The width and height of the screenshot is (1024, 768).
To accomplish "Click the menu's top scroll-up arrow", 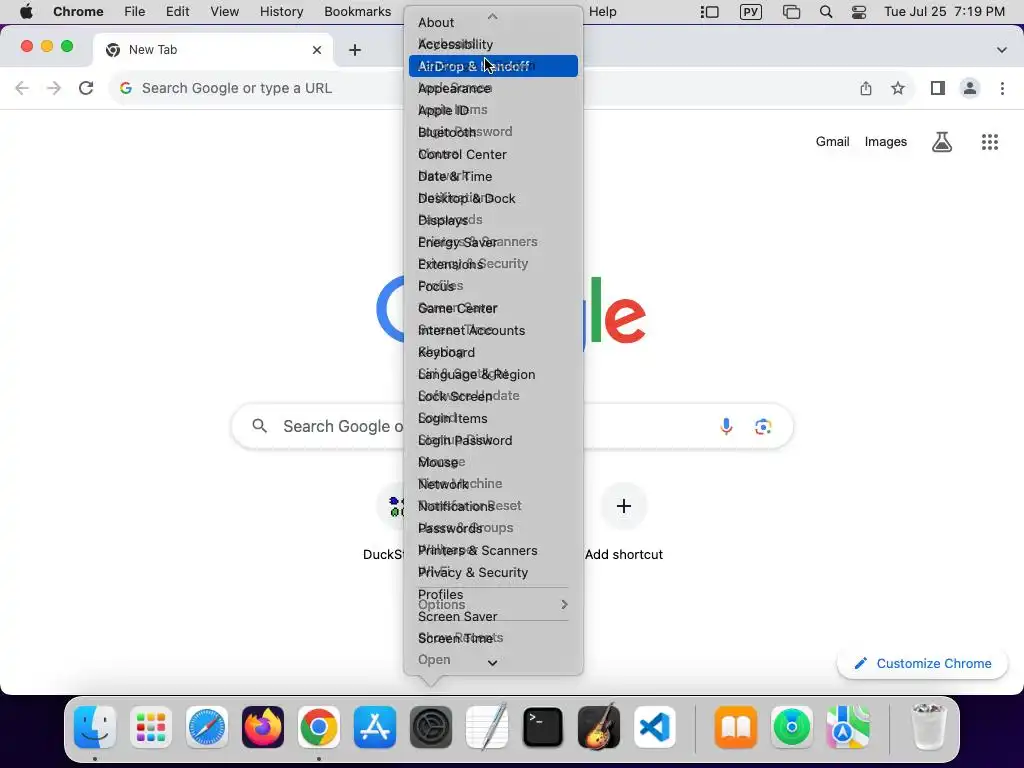I will pos(492,16).
